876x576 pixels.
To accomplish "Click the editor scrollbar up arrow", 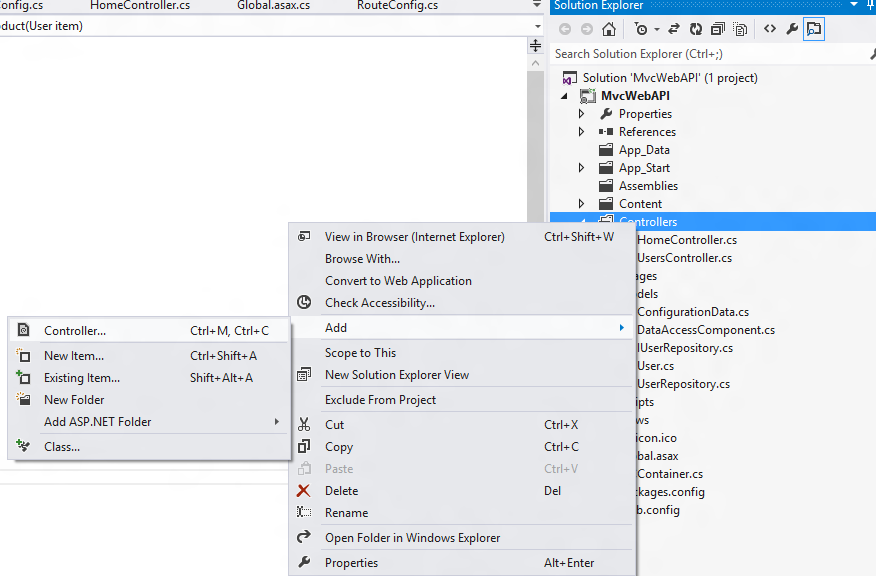I will 535,63.
